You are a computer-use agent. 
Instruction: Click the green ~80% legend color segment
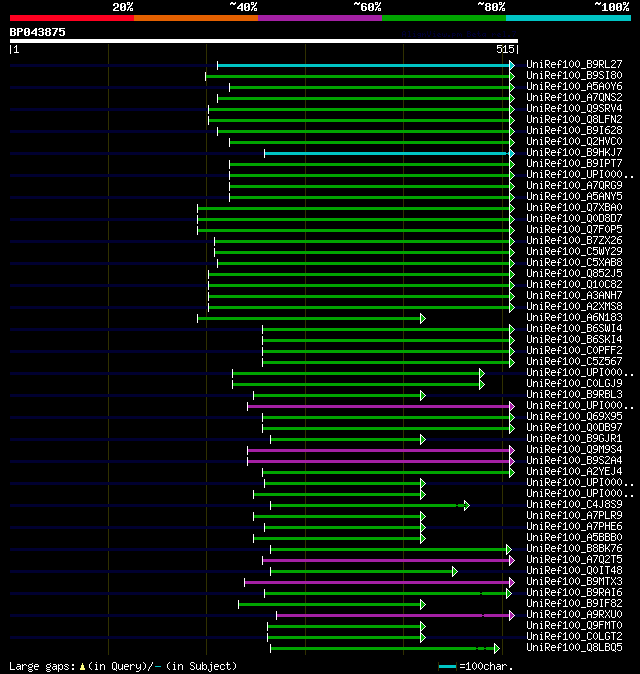click(444, 18)
